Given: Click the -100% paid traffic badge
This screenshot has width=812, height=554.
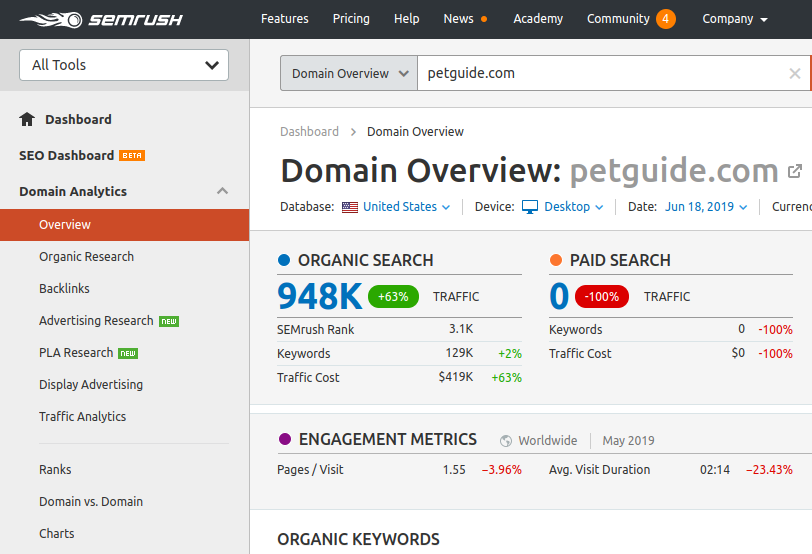Looking at the screenshot, I should [x=602, y=297].
